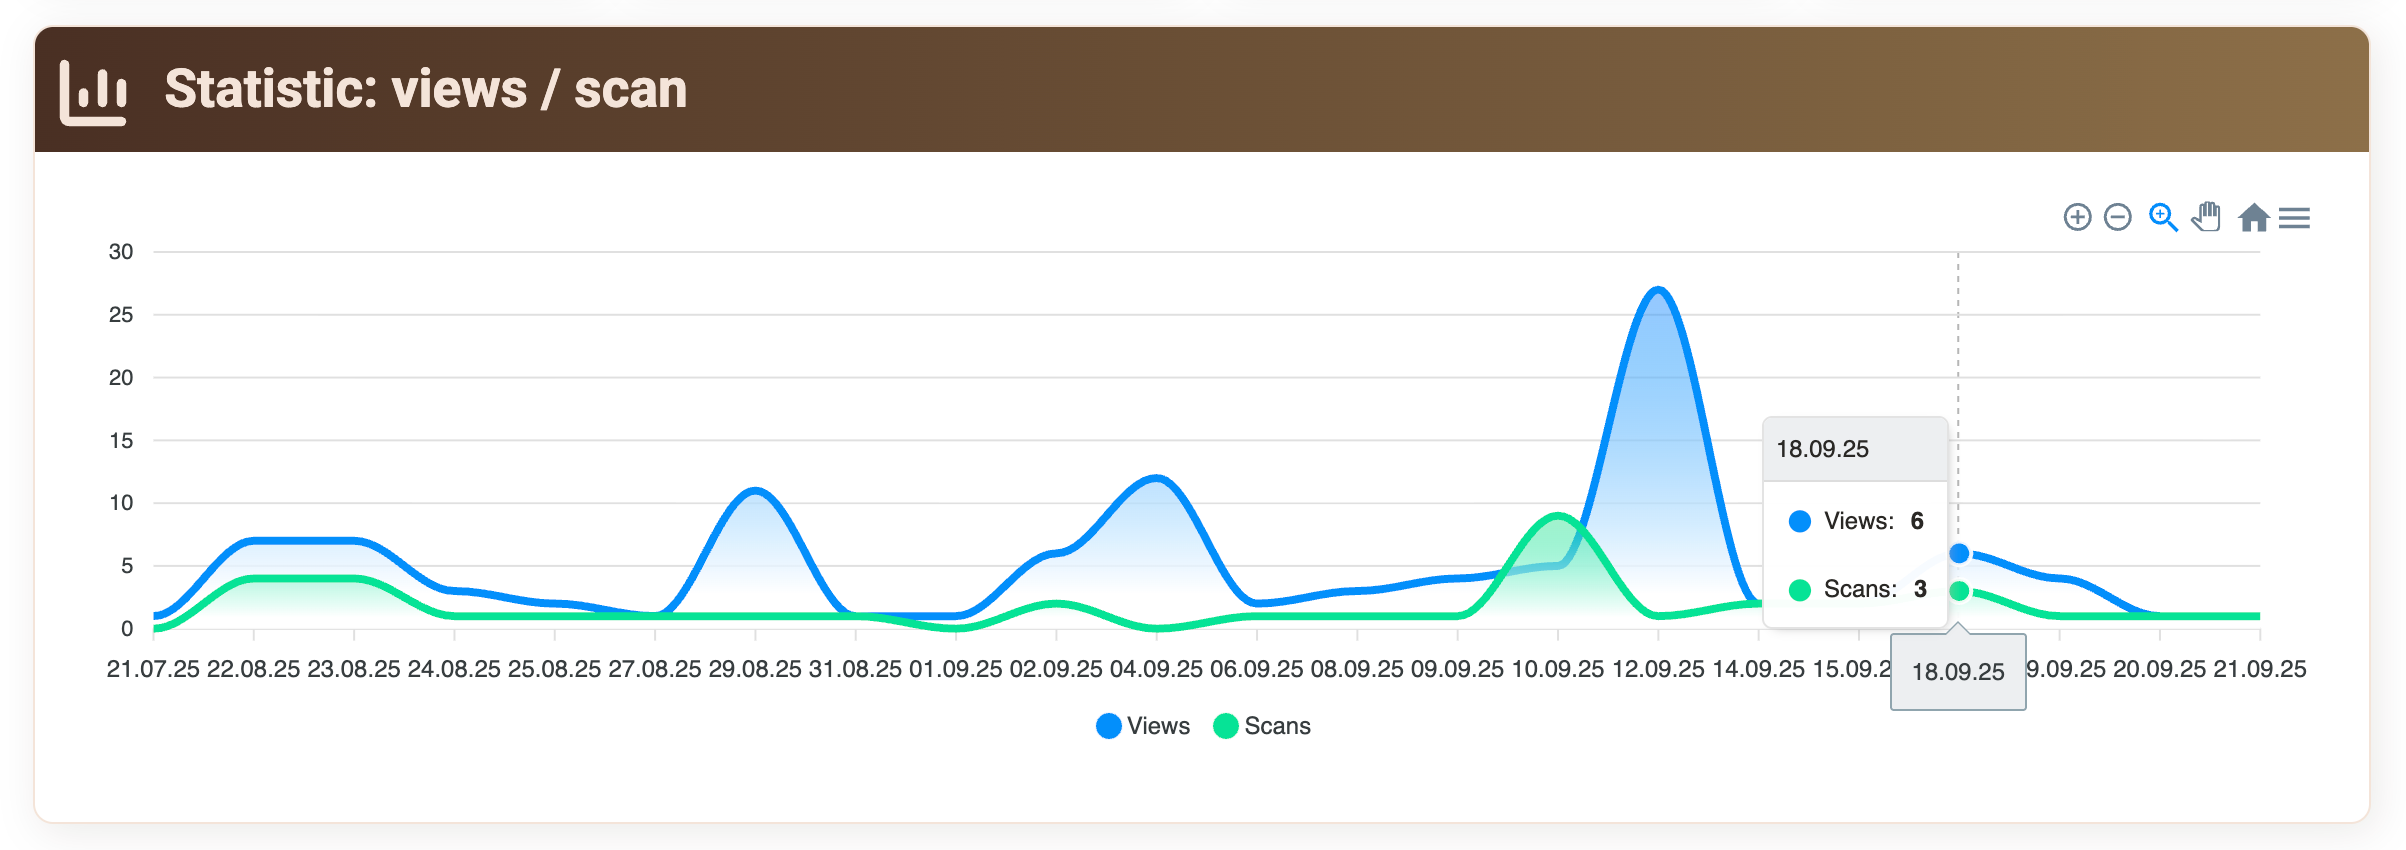Click the Zoom In plus icon
Screen dimensions: 2406x850
click(x=2077, y=217)
